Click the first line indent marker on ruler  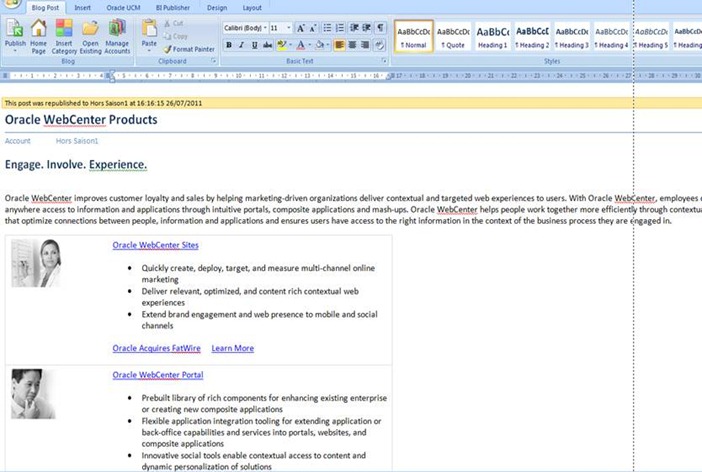[111, 72]
